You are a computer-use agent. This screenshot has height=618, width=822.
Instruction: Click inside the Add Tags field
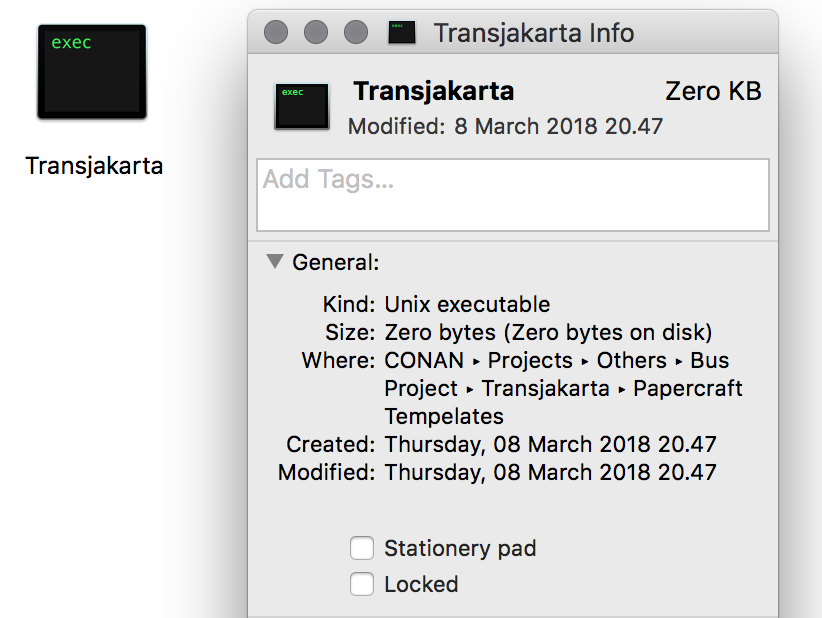512,194
